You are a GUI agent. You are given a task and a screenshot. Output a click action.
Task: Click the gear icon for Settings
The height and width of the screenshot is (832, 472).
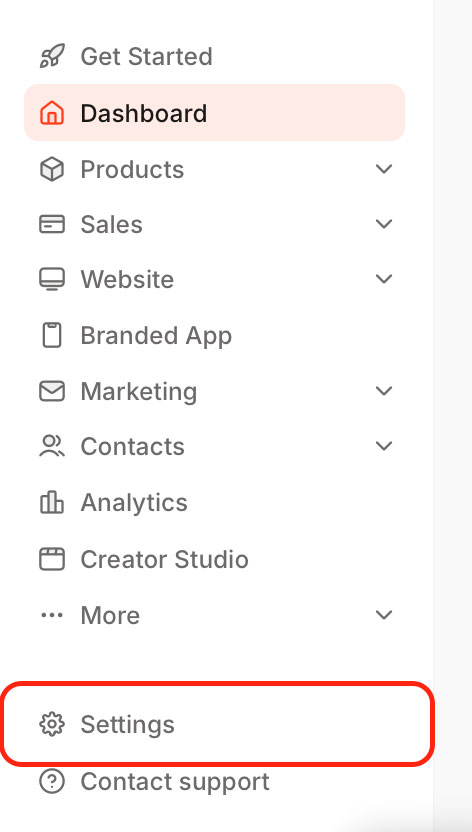pos(52,724)
